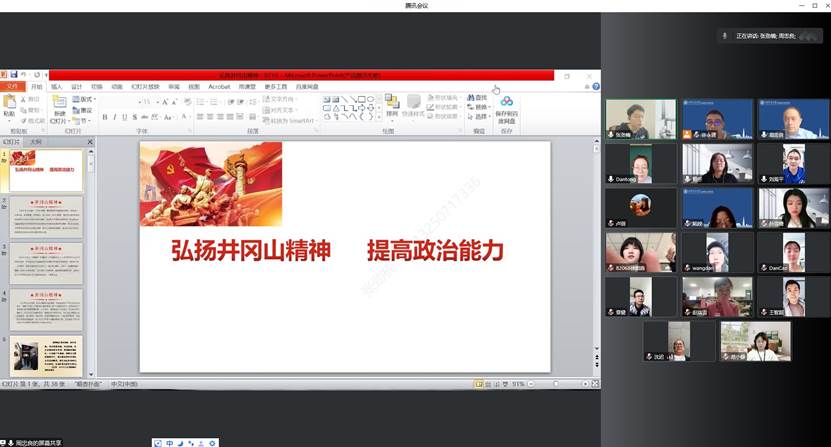Expand the Layout (版式) dropdown

[x=86, y=99]
